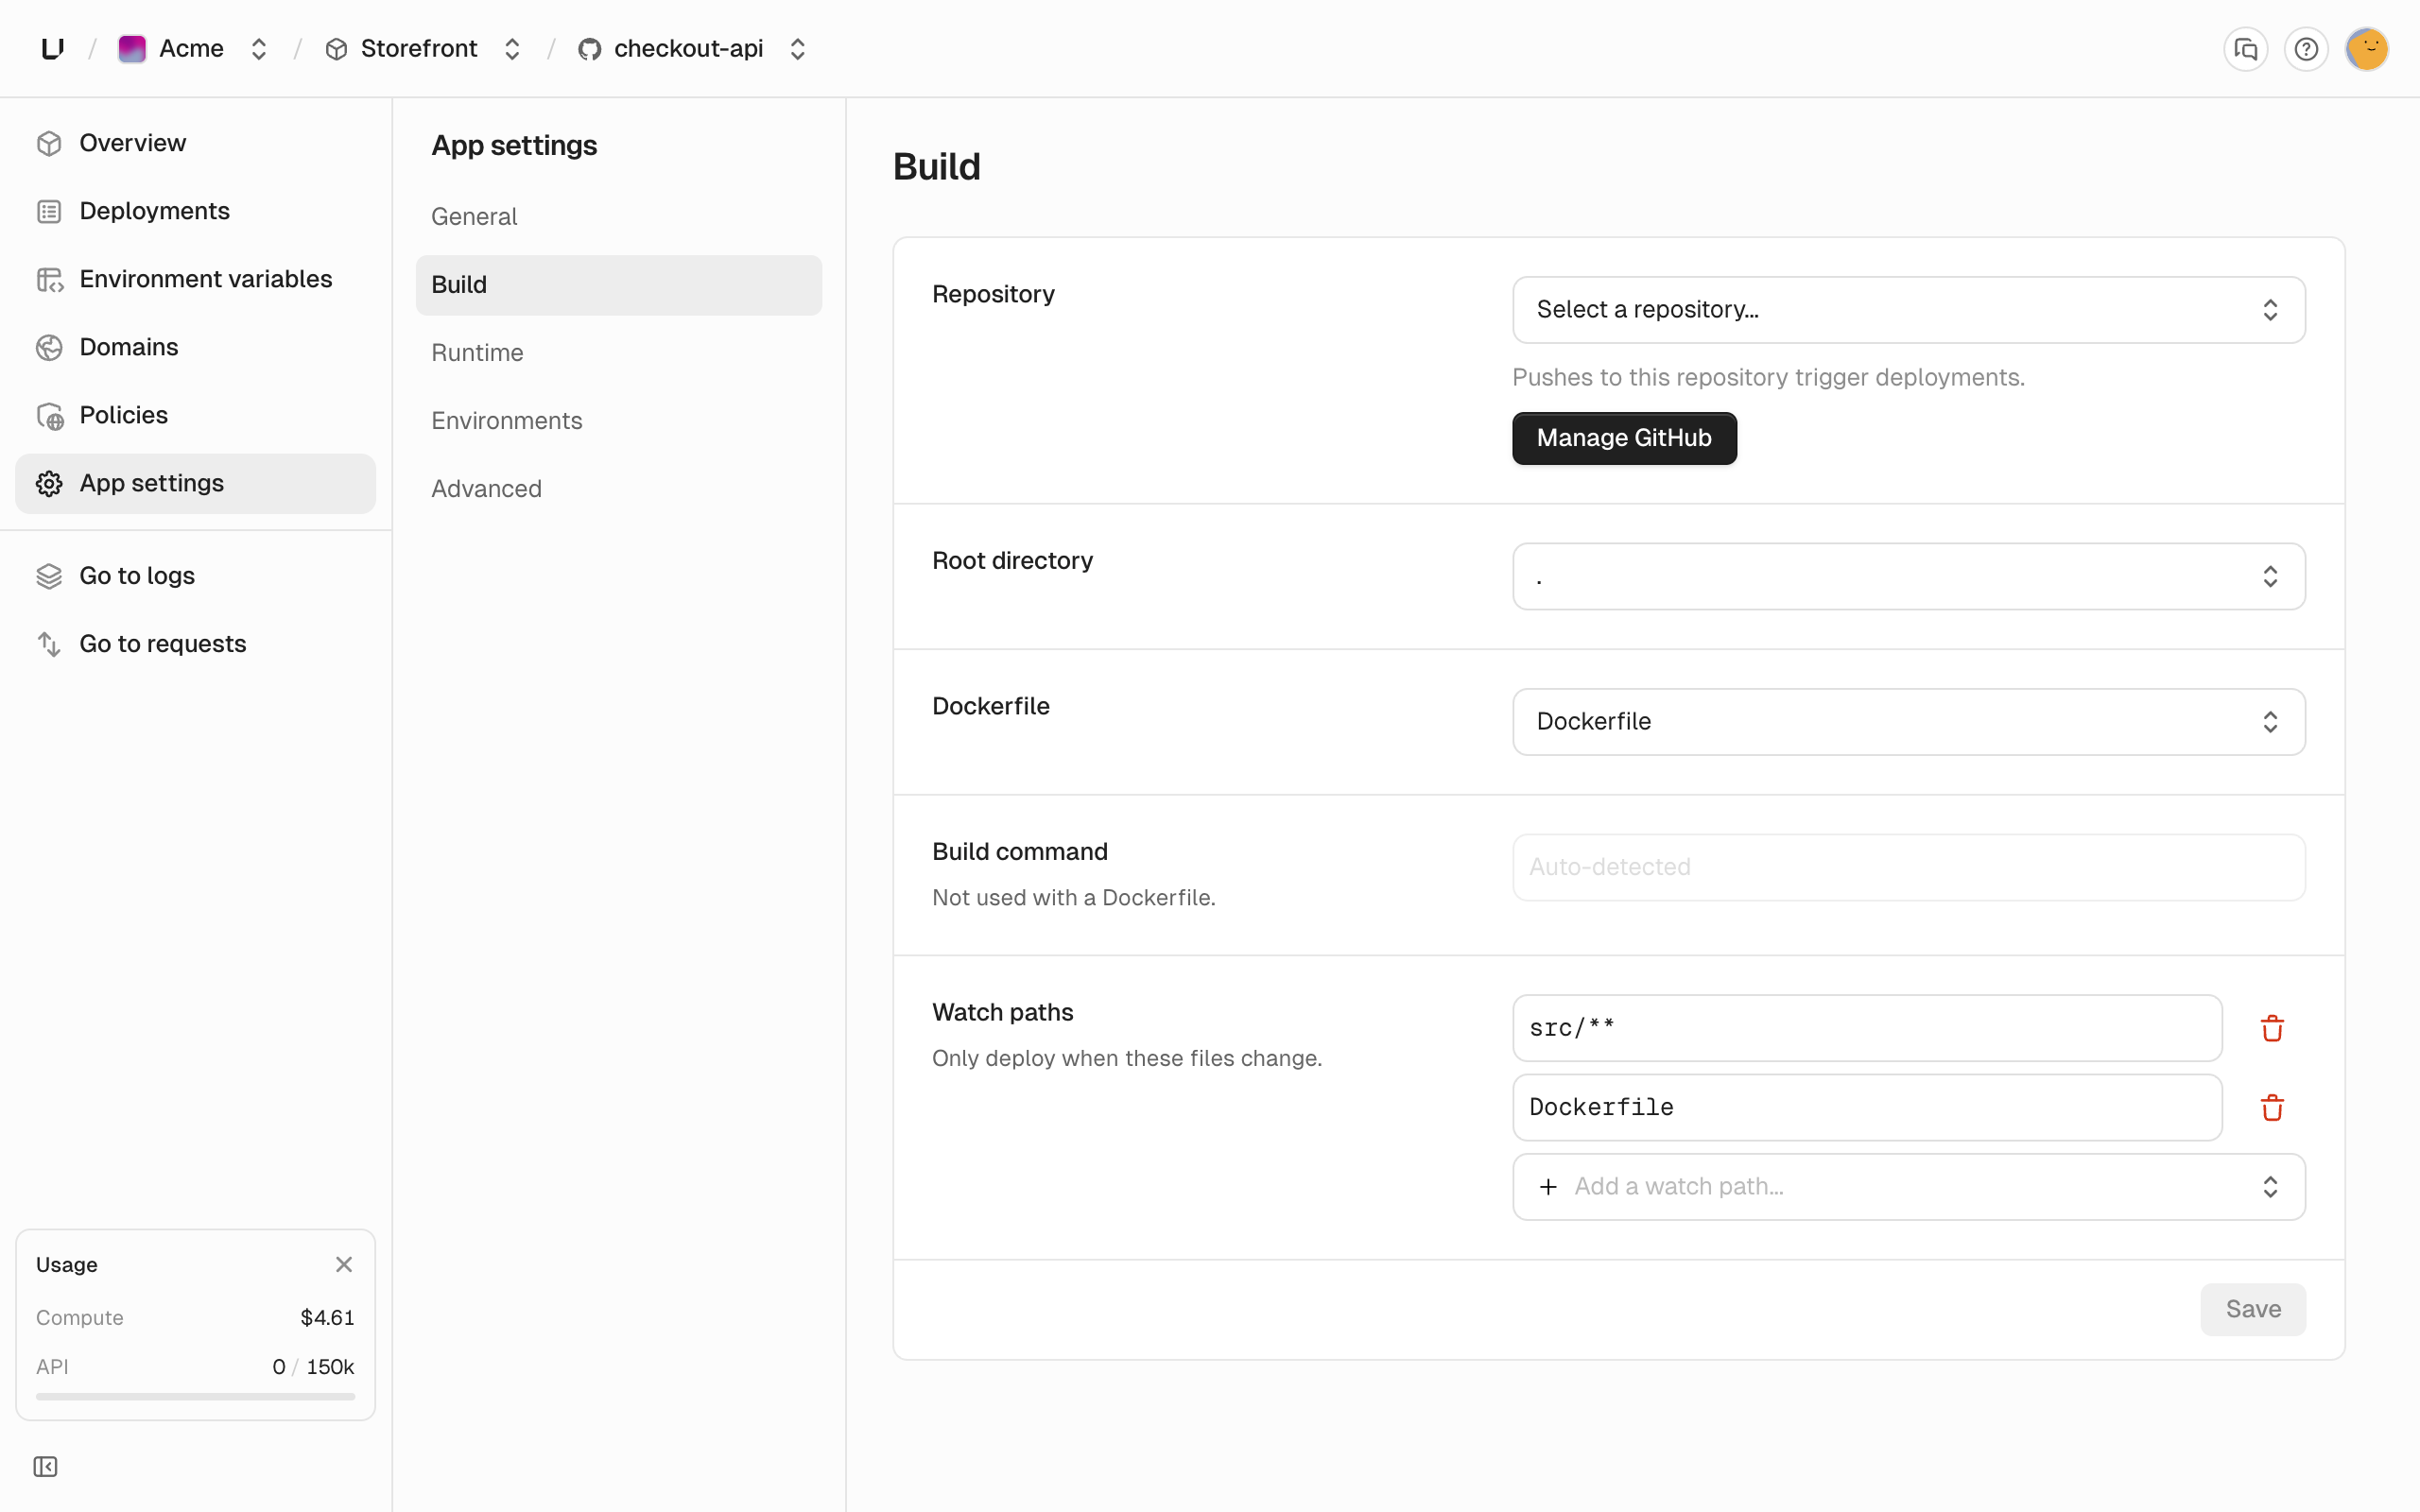Delete the Dockerfile watch path
2420x1512 pixels.
(2272, 1107)
